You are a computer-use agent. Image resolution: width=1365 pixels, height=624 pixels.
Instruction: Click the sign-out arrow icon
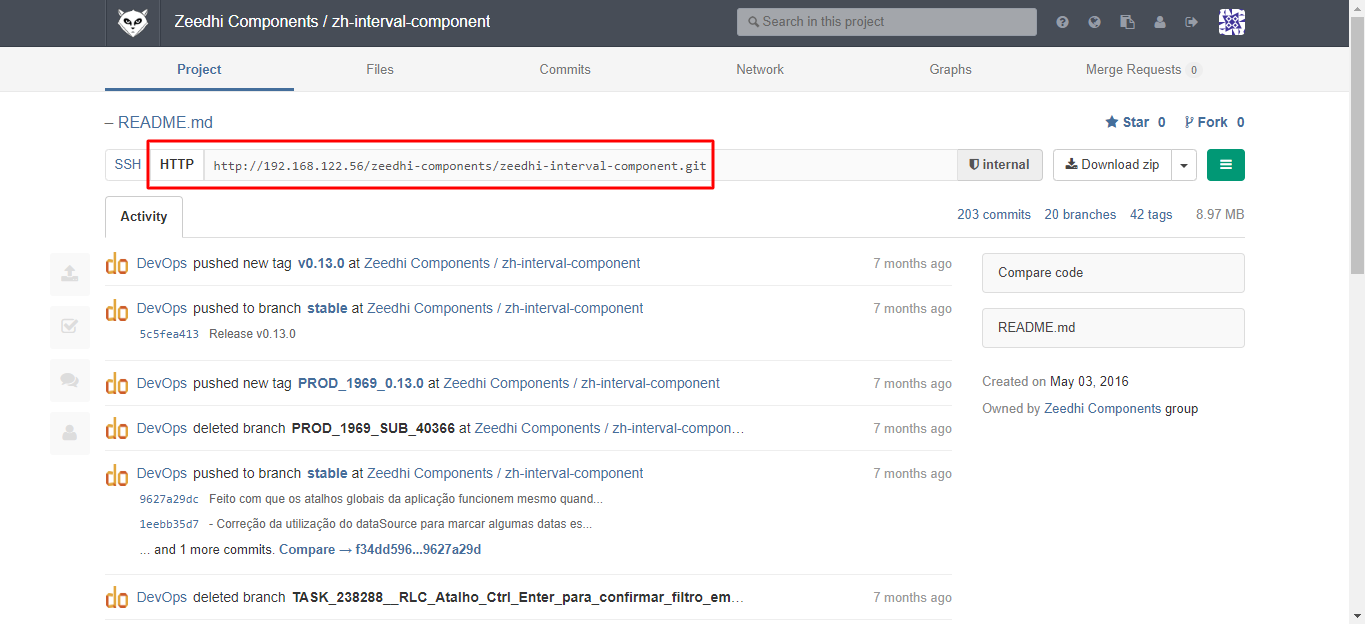point(1191,22)
